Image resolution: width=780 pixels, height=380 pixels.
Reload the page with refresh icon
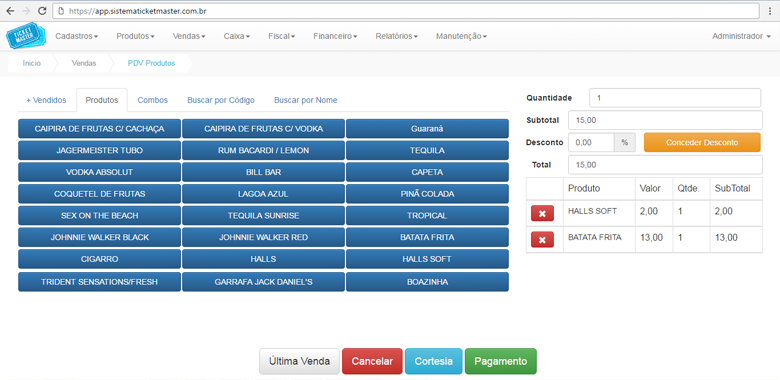42,10
